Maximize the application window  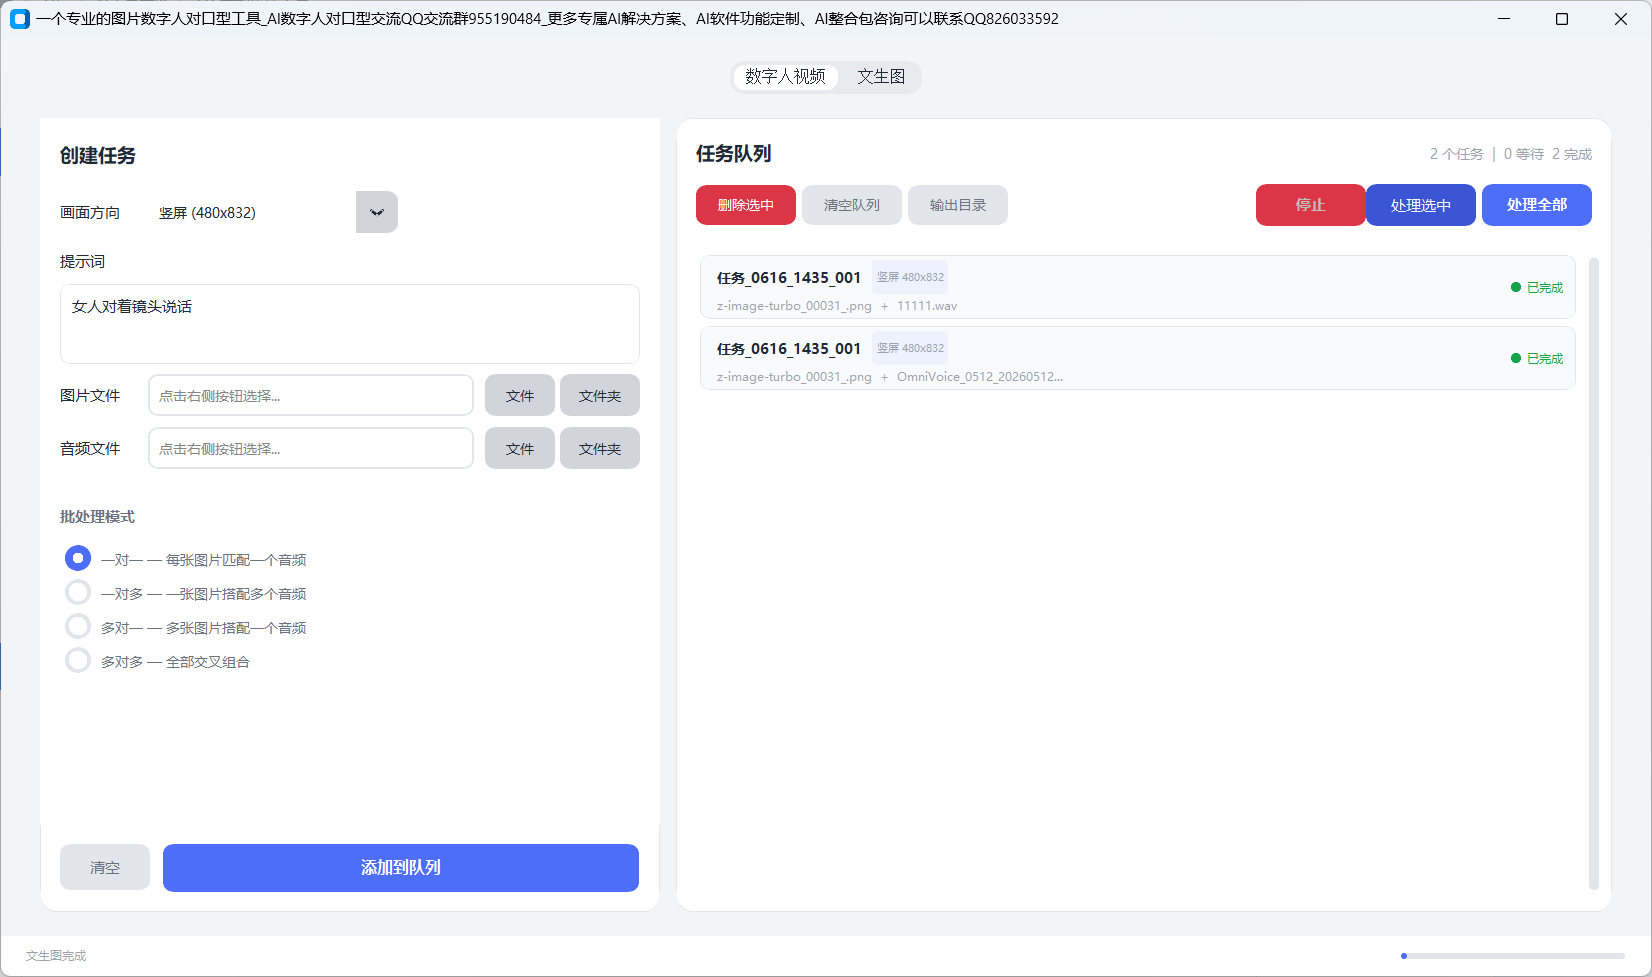(1562, 19)
